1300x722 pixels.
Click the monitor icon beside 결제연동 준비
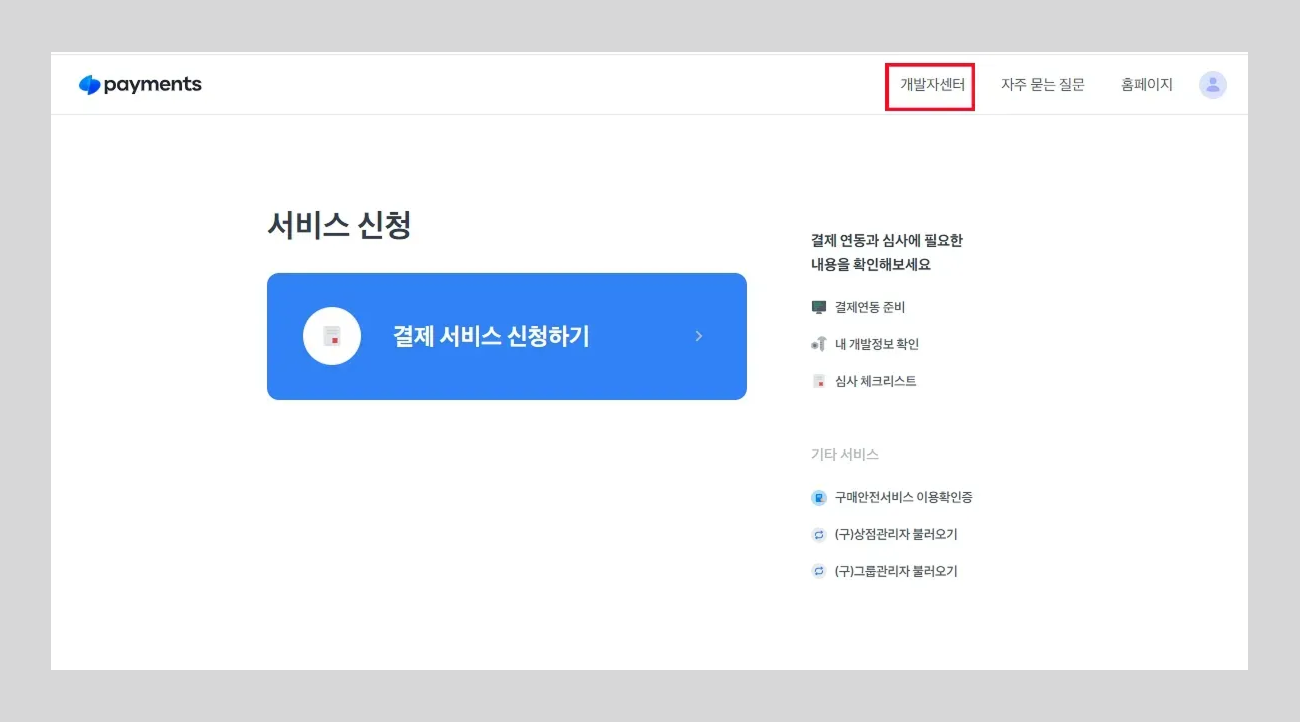819,307
